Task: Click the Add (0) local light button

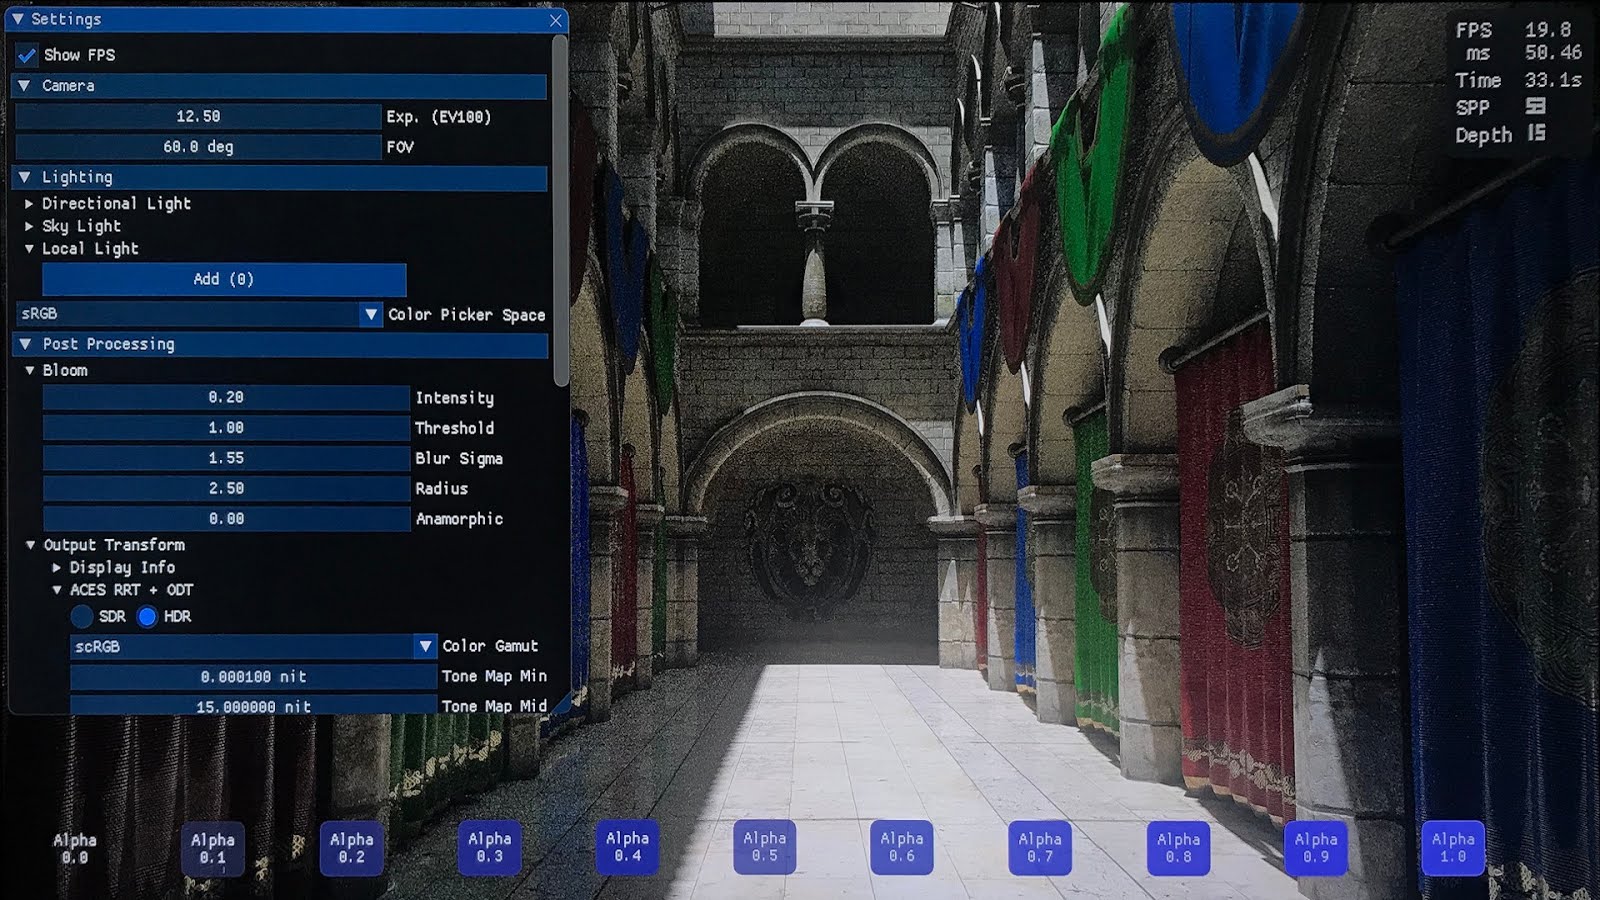Action: click(224, 279)
